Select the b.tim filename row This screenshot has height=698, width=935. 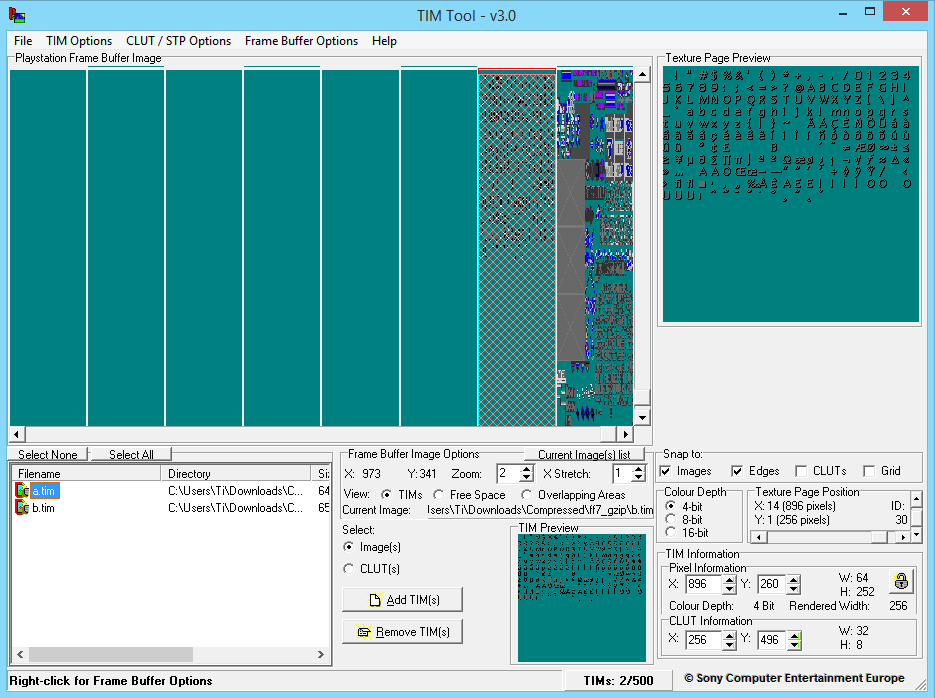pyautogui.click(x=44, y=508)
